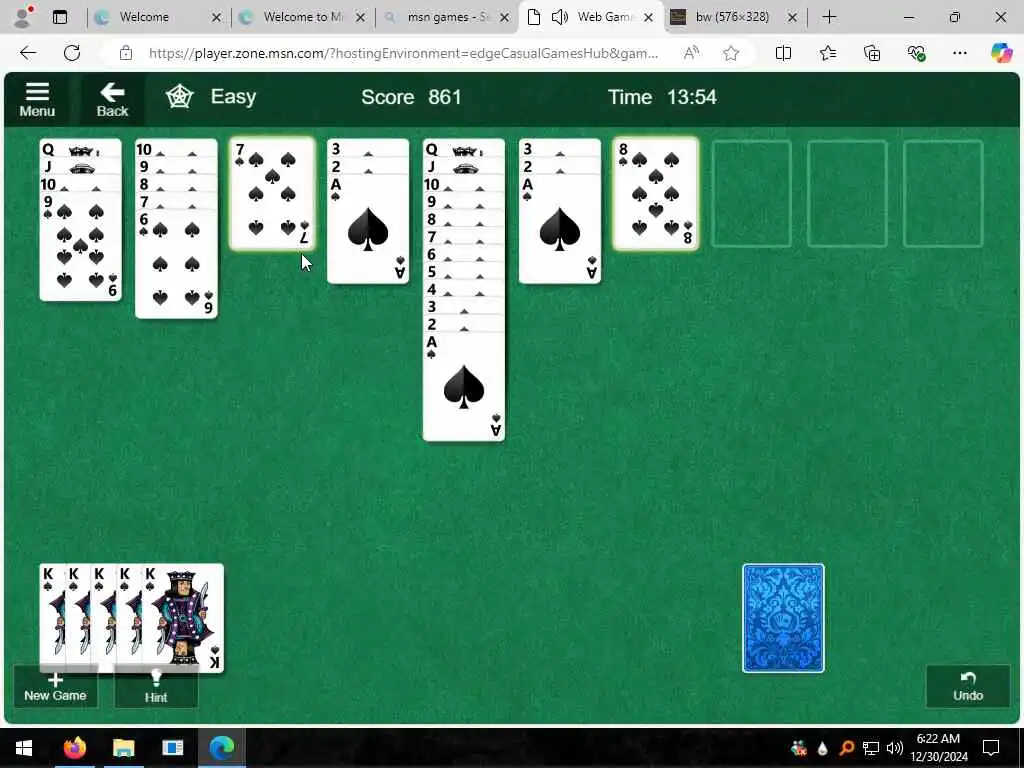The image size is (1024, 768).
Task: Open browser Settings and more menu
Action: (x=959, y=53)
